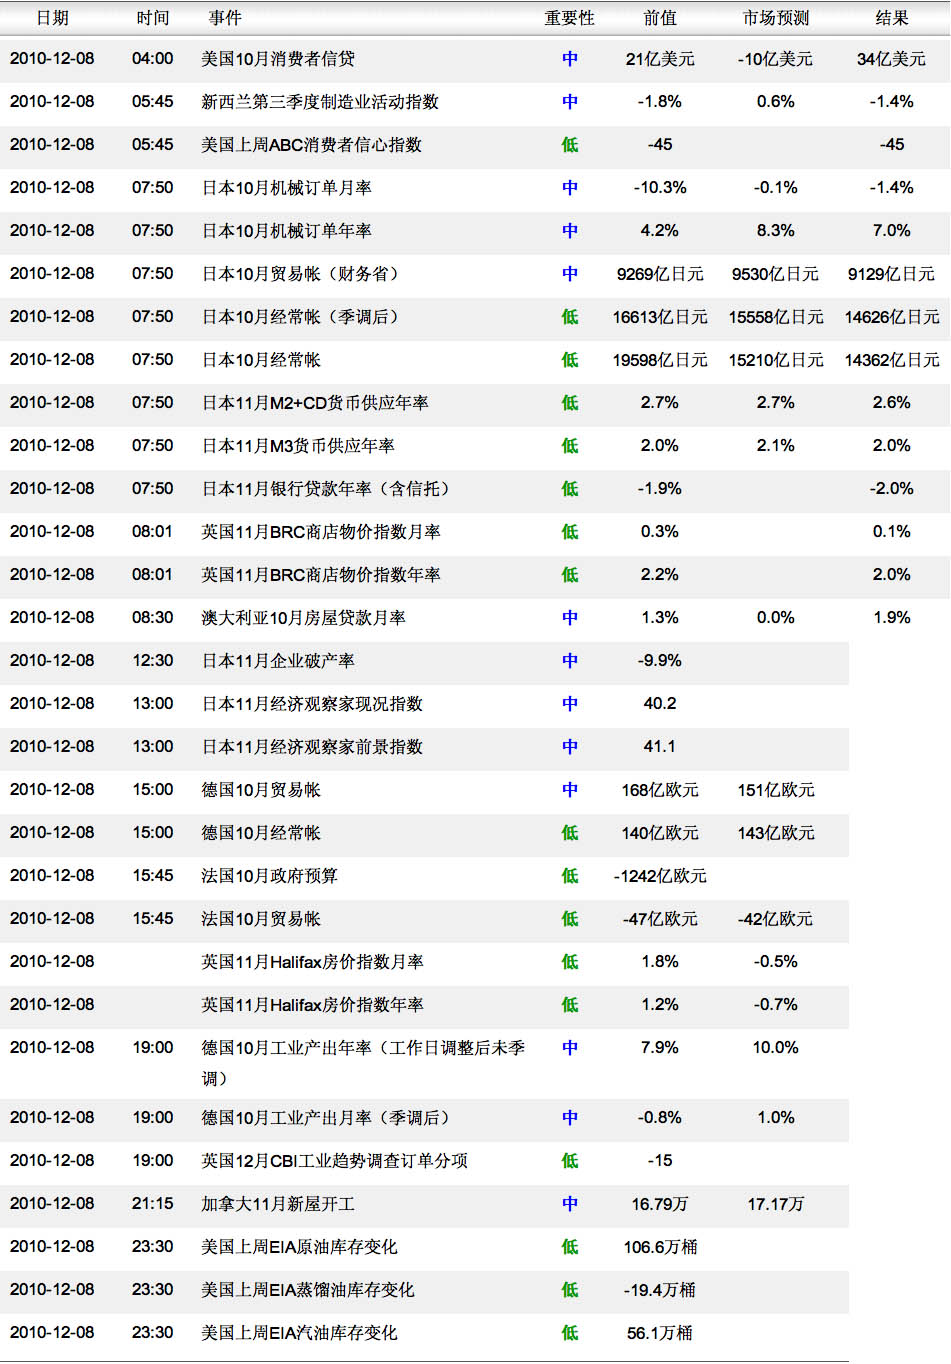Image resolution: width=951 pixels, height=1364 pixels.
Task: Click the 21亿美元 previous value
Action: pos(660,59)
